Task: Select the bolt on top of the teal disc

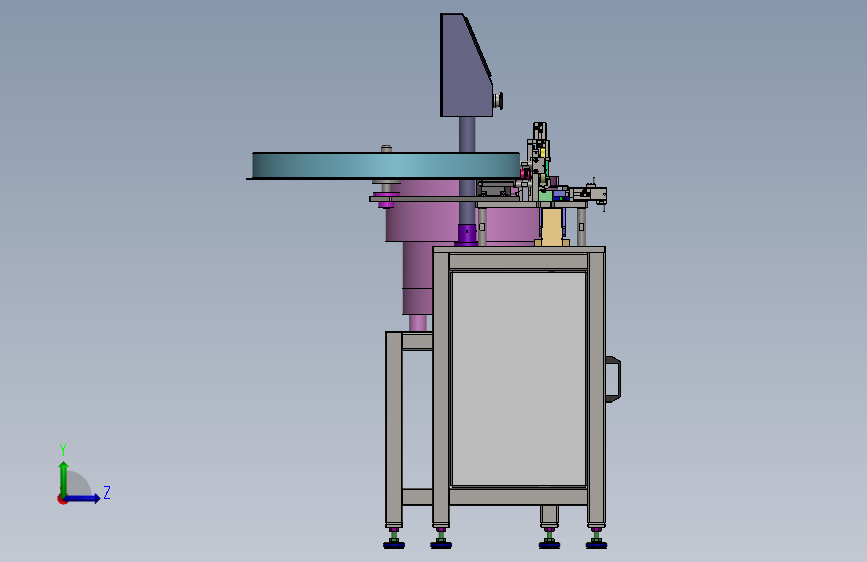Action: [387, 148]
